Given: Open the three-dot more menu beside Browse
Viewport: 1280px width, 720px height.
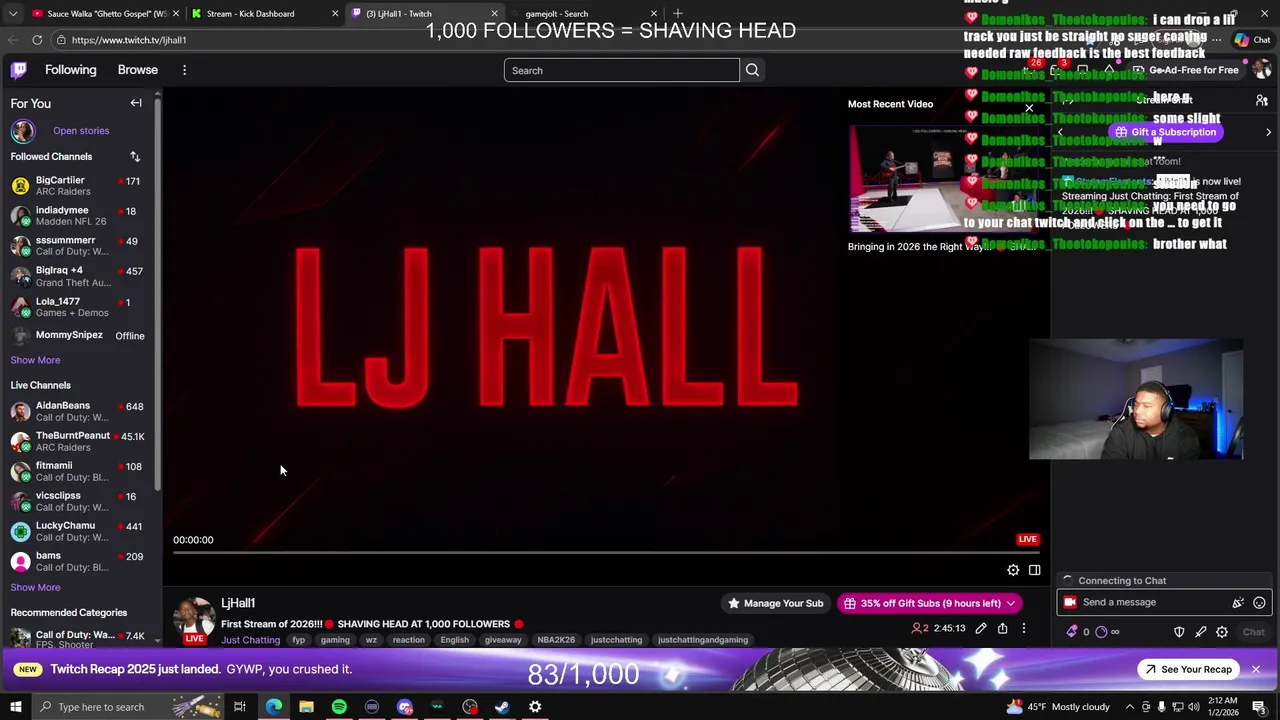Looking at the screenshot, I should pos(184,70).
